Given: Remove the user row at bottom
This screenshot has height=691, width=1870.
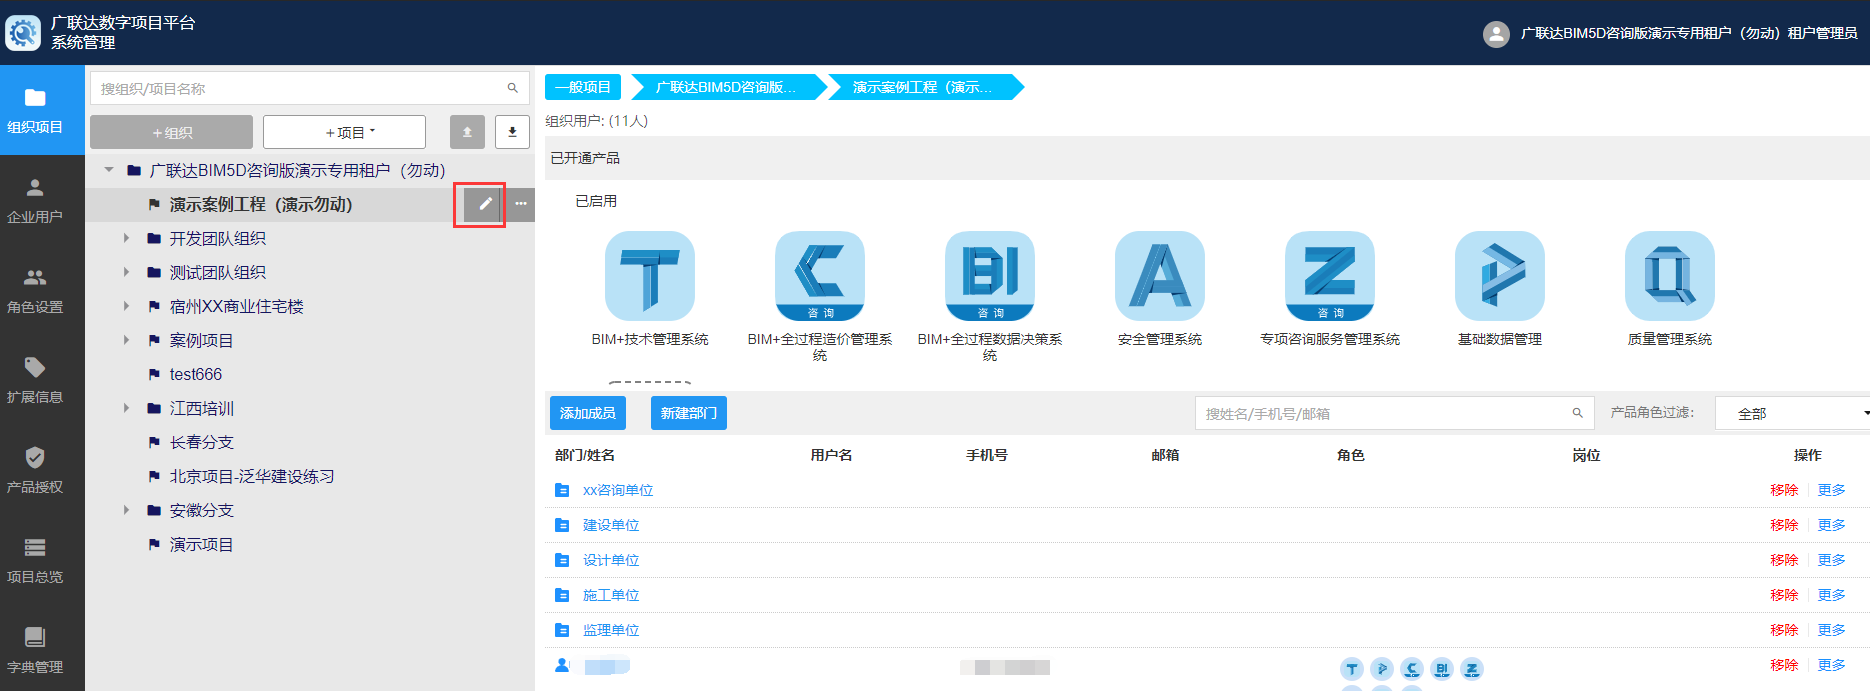Looking at the screenshot, I should [1784, 665].
